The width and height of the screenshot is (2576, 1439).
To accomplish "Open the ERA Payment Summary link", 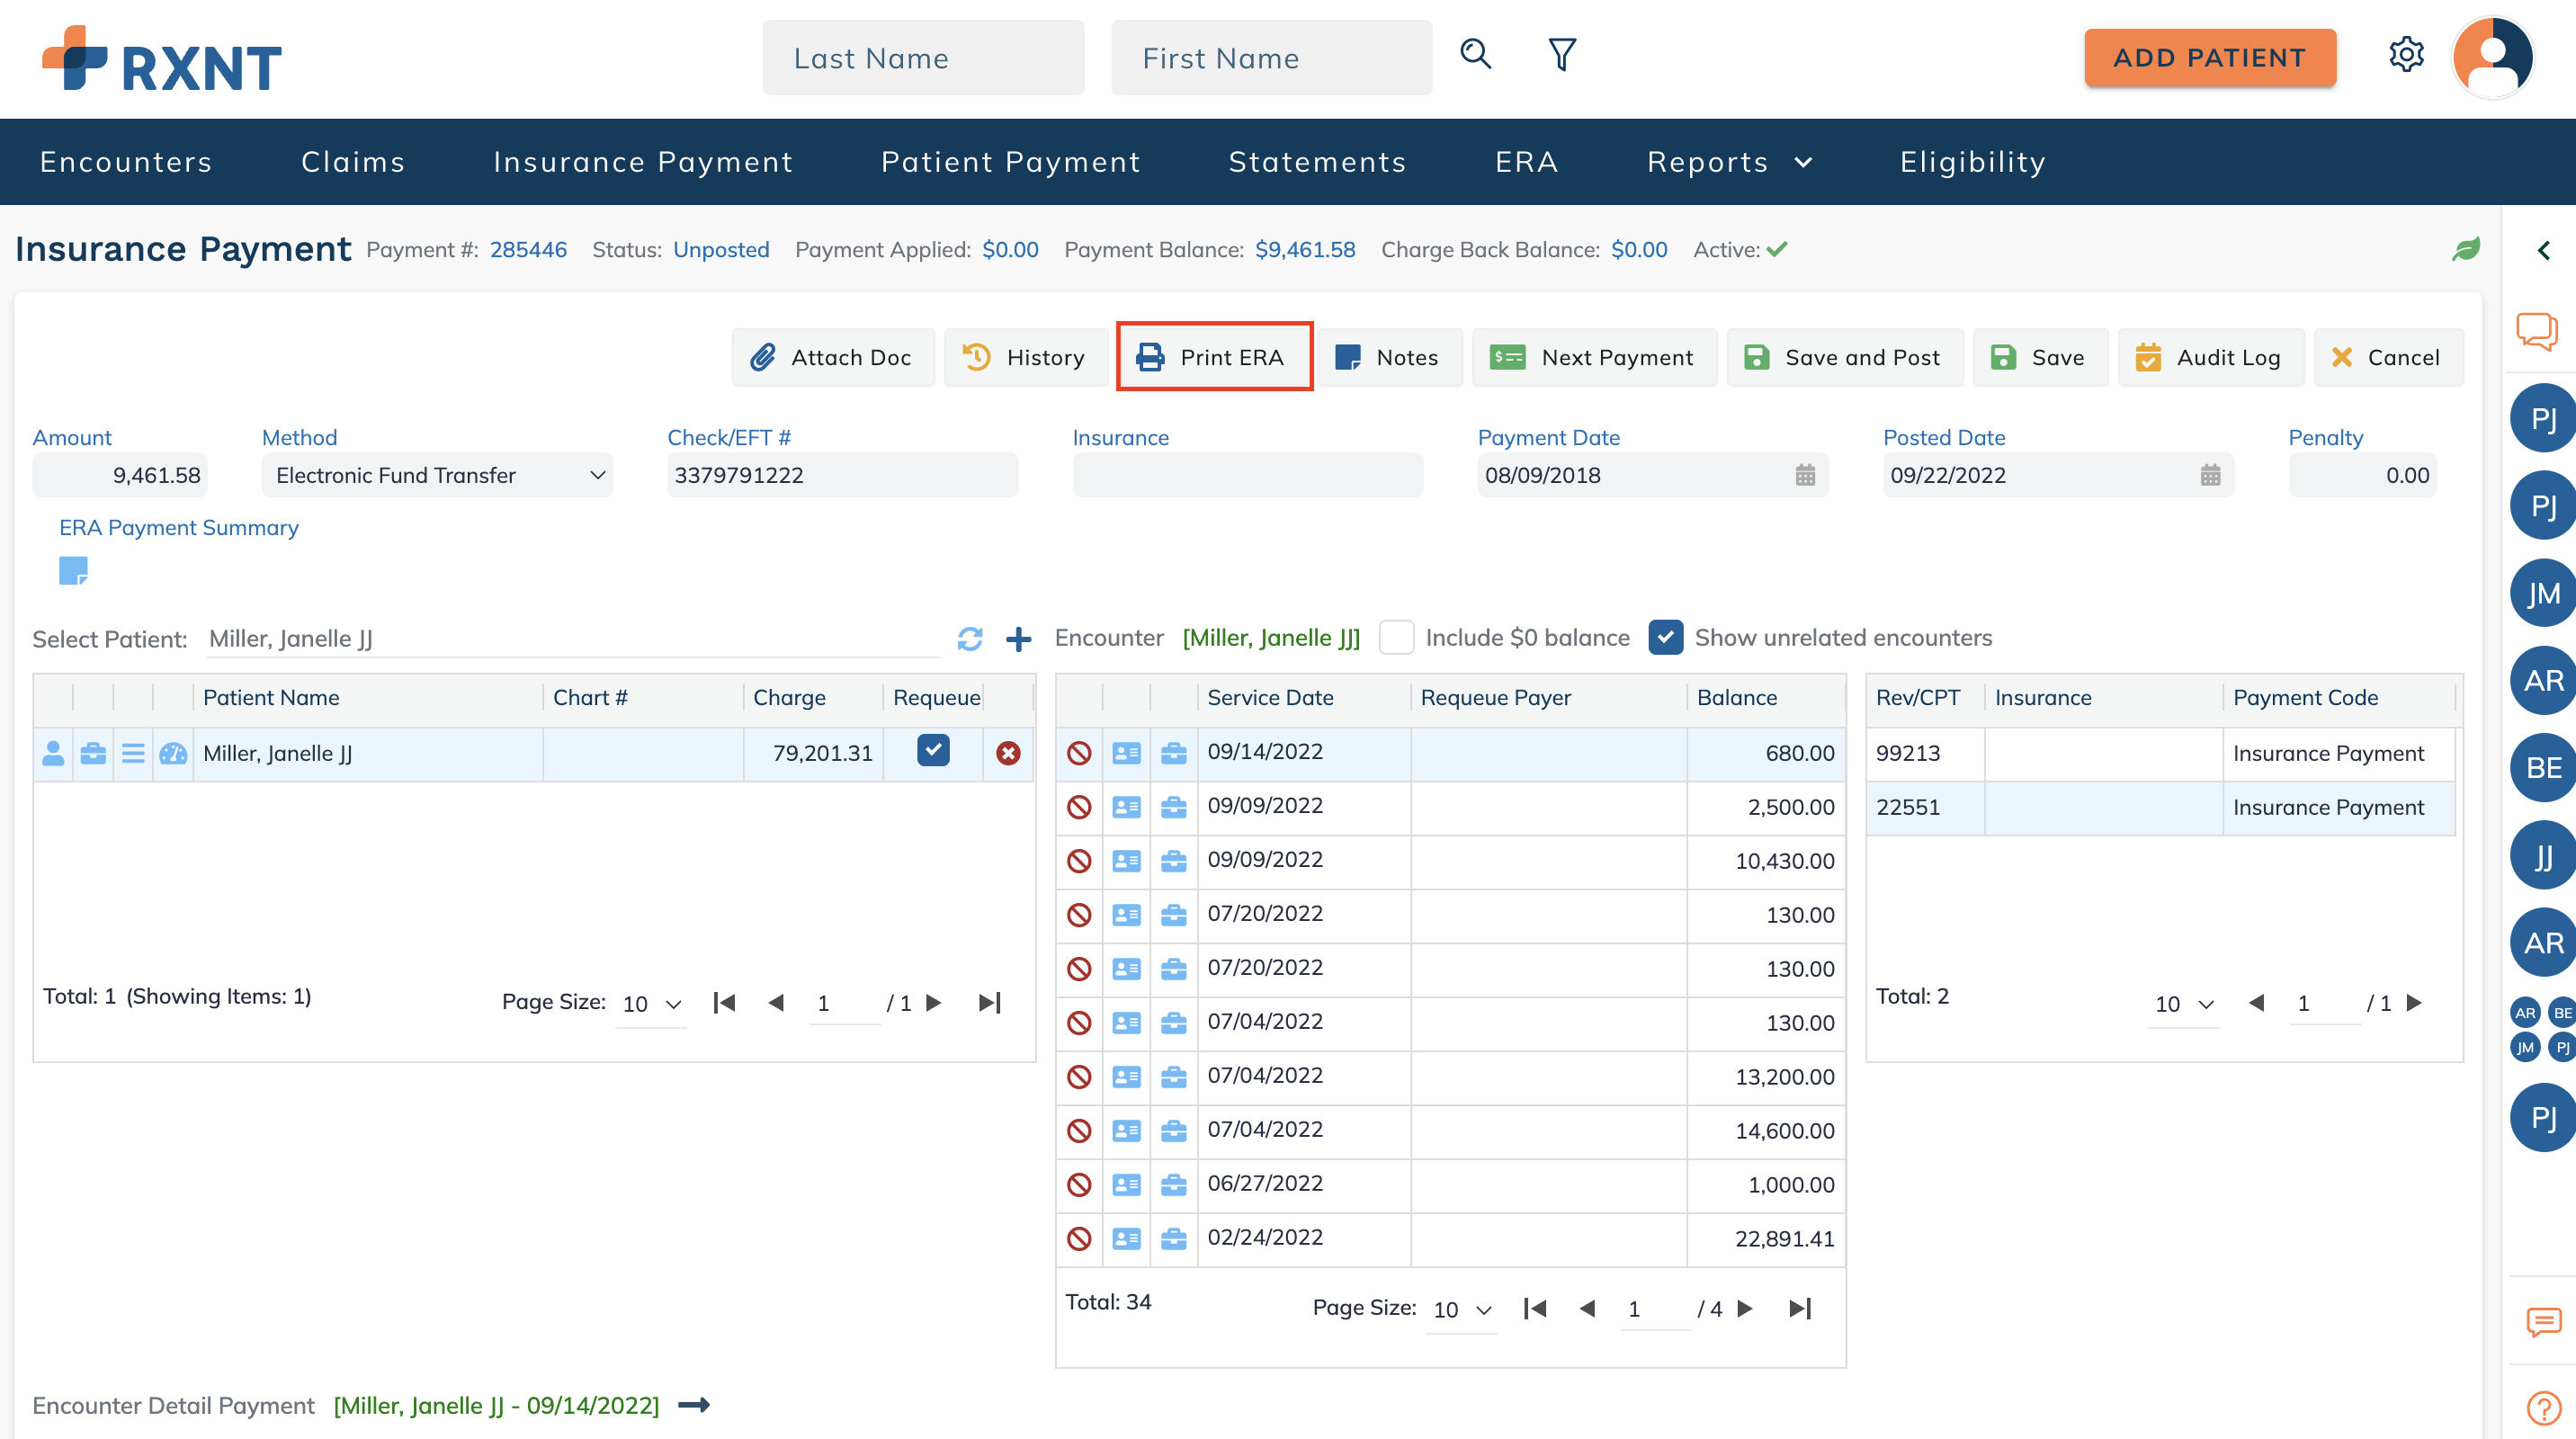I will pos(179,528).
